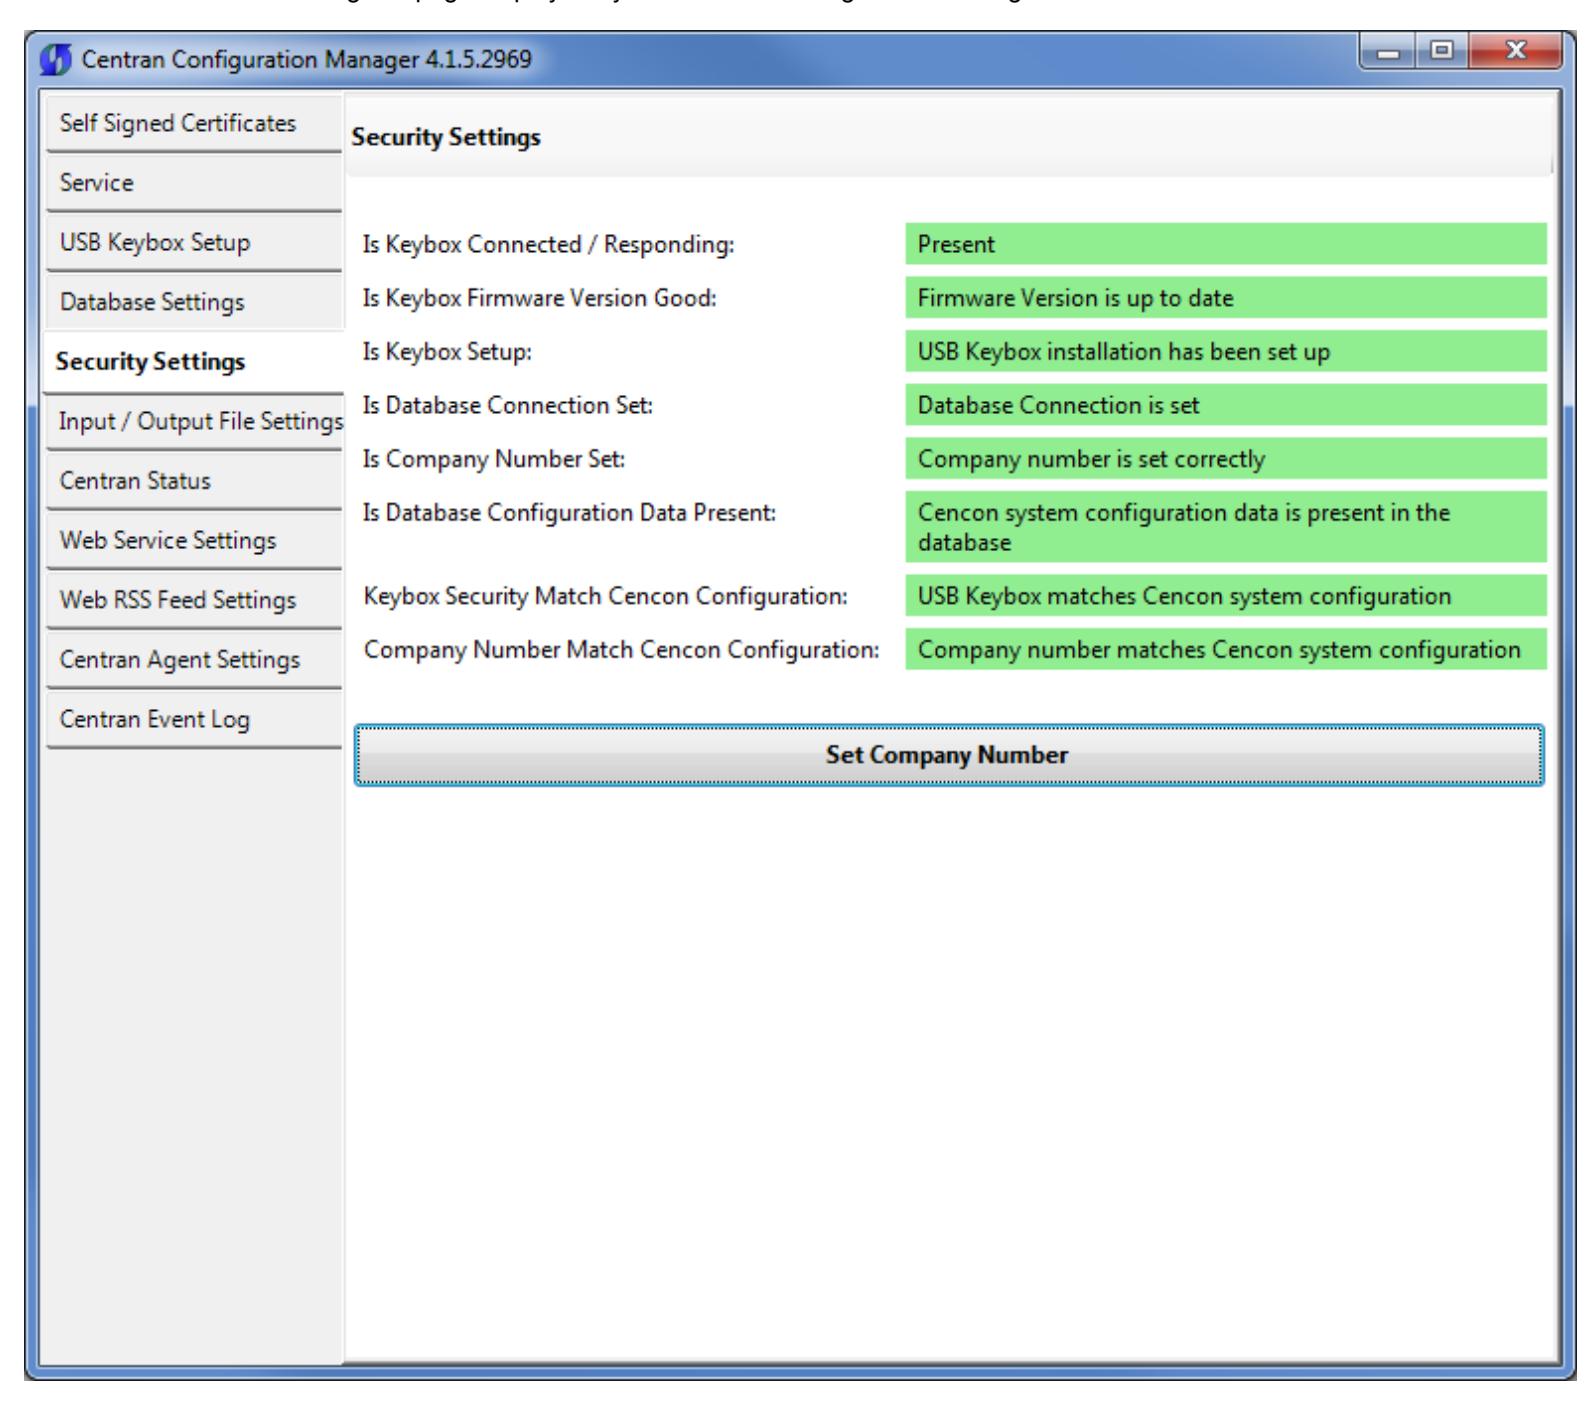This screenshot has height=1410, width=1596.
Task: Click 'Is Database Connection Set:' label
Action: tap(508, 405)
